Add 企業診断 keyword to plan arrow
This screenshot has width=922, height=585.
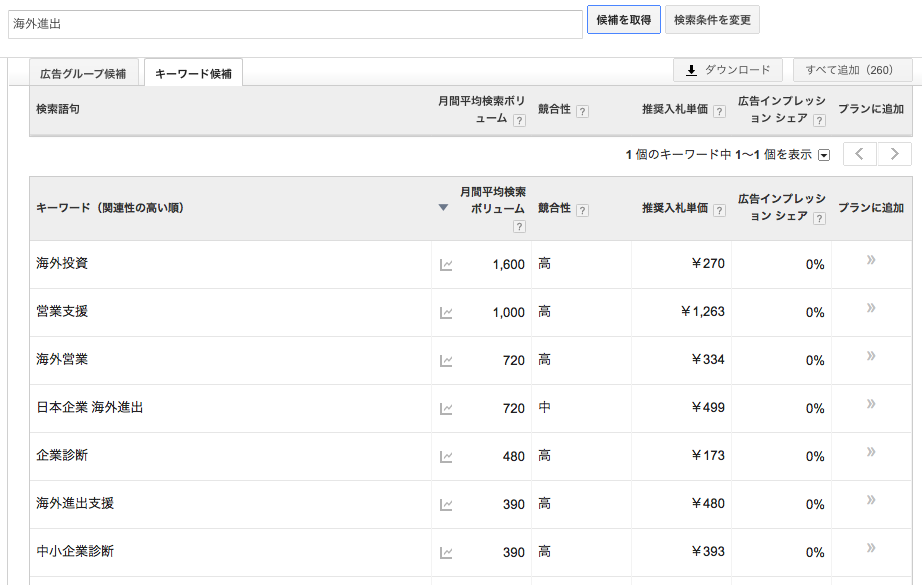pos(871,452)
